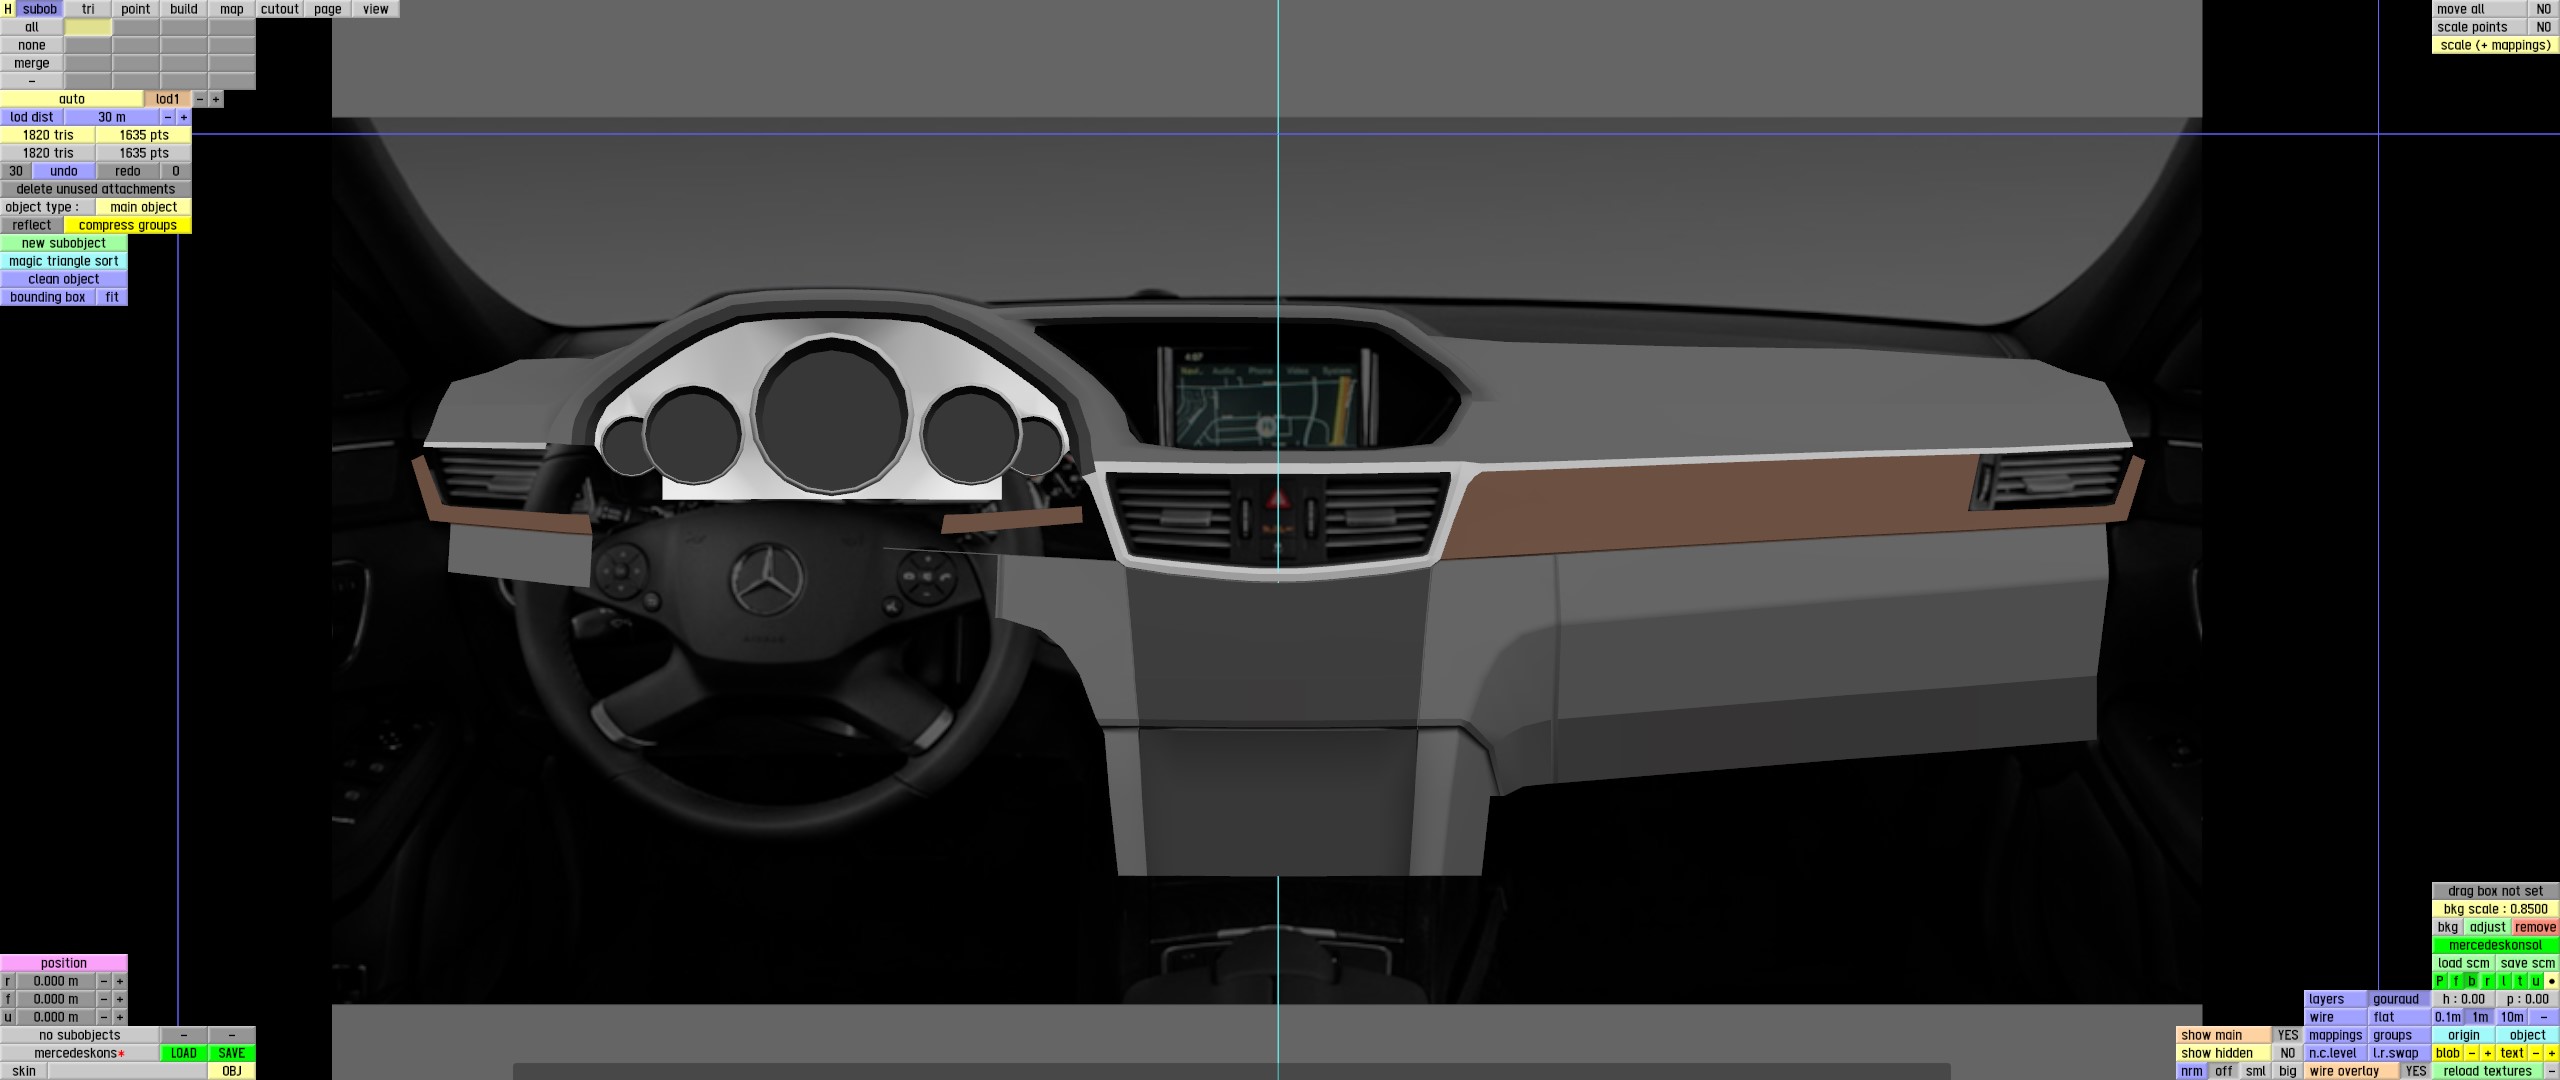Click the black dot view button
This screenshot has height=1080, width=2560.
pos(2551,981)
